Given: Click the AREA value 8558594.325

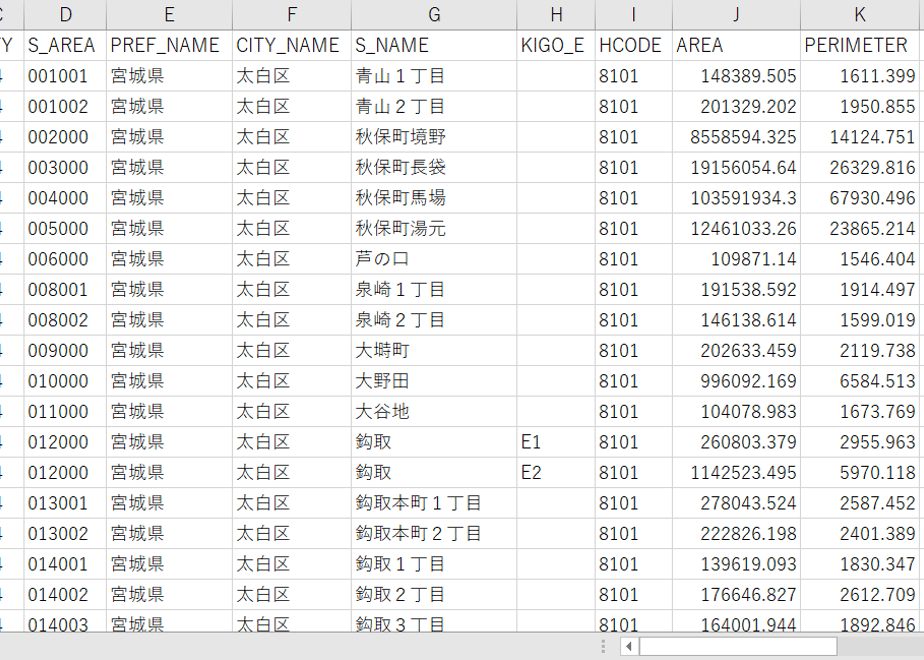Looking at the screenshot, I should (736, 137).
